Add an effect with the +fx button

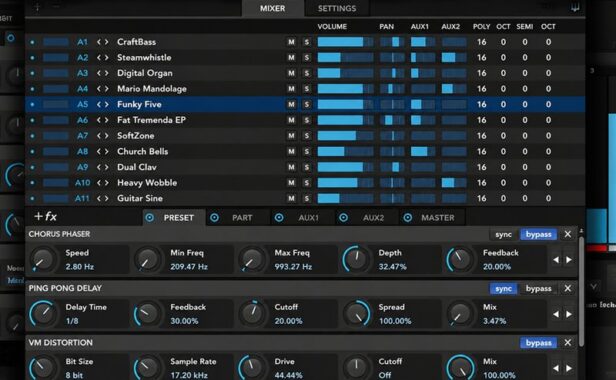click(x=46, y=217)
